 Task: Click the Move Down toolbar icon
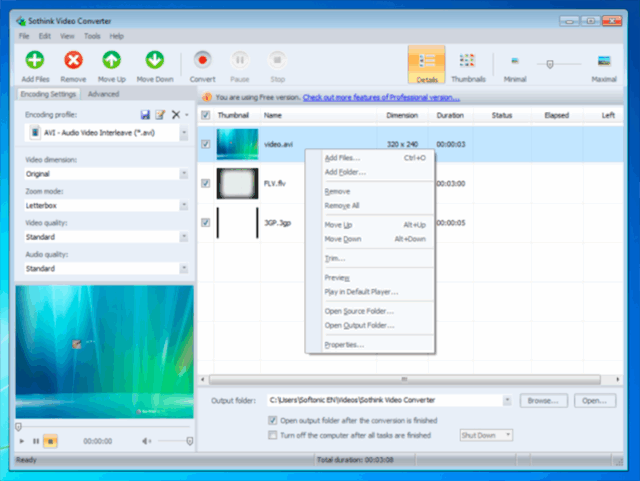point(155,60)
